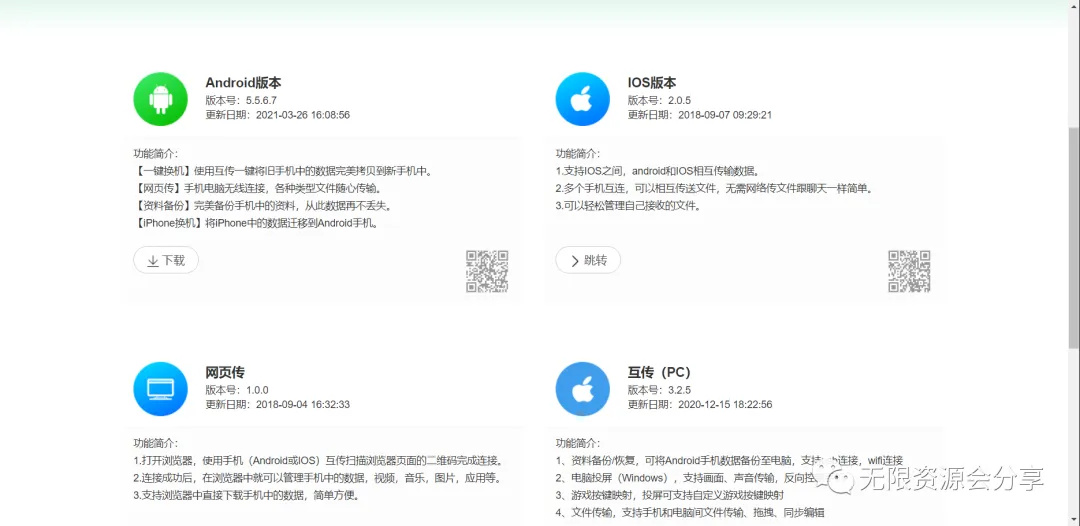The height and width of the screenshot is (526, 1080).
Task: Click the 【iPhone换机】 feature line
Action: coord(256,223)
